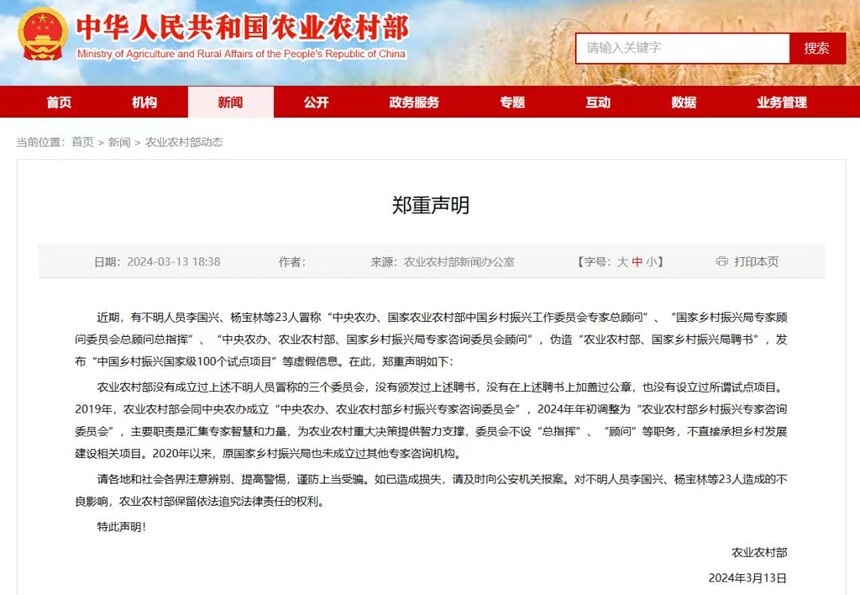Open the 专题 navigation menu item
Image resolution: width=860 pixels, height=595 pixels.
(x=512, y=102)
